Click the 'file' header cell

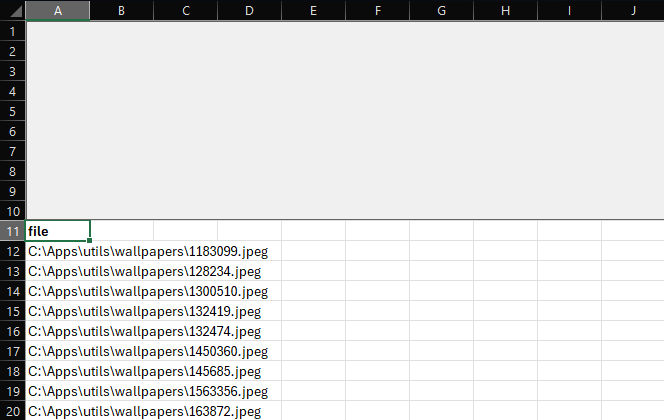coord(57,231)
